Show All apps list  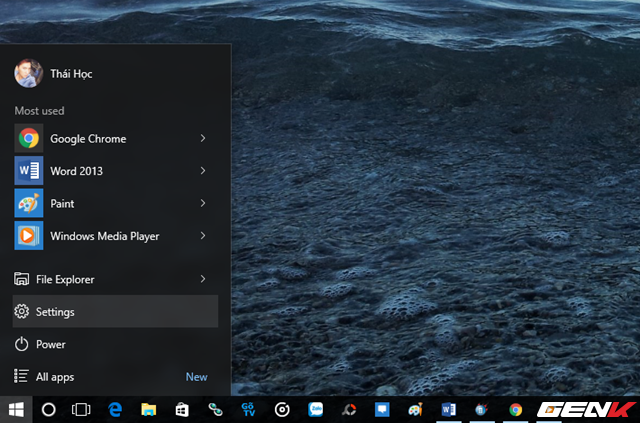55,377
